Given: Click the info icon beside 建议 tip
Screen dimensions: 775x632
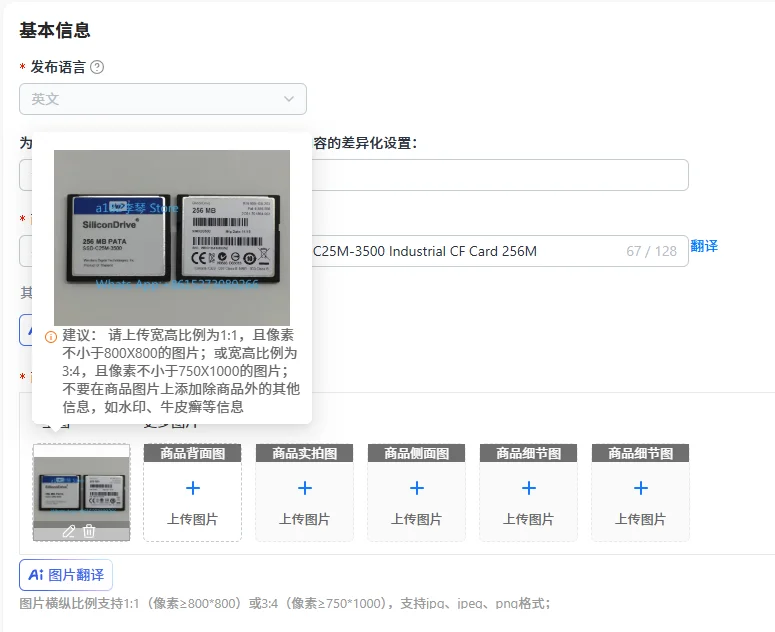Looking at the screenshot, I should point(51,337).
